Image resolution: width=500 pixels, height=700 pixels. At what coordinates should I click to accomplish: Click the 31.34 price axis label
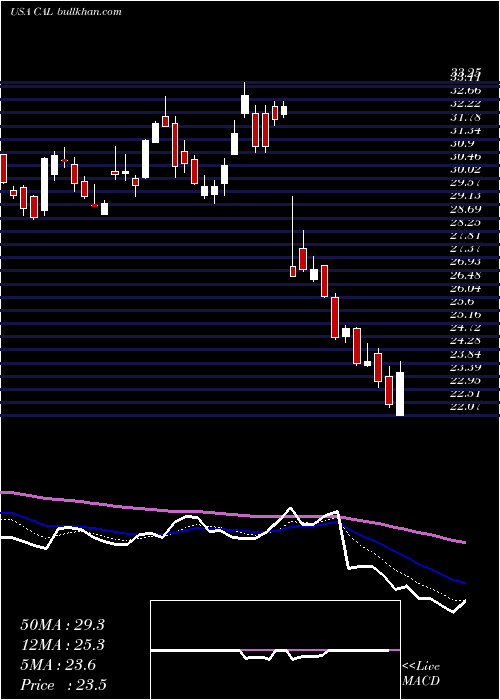click(x=466, y=130)
